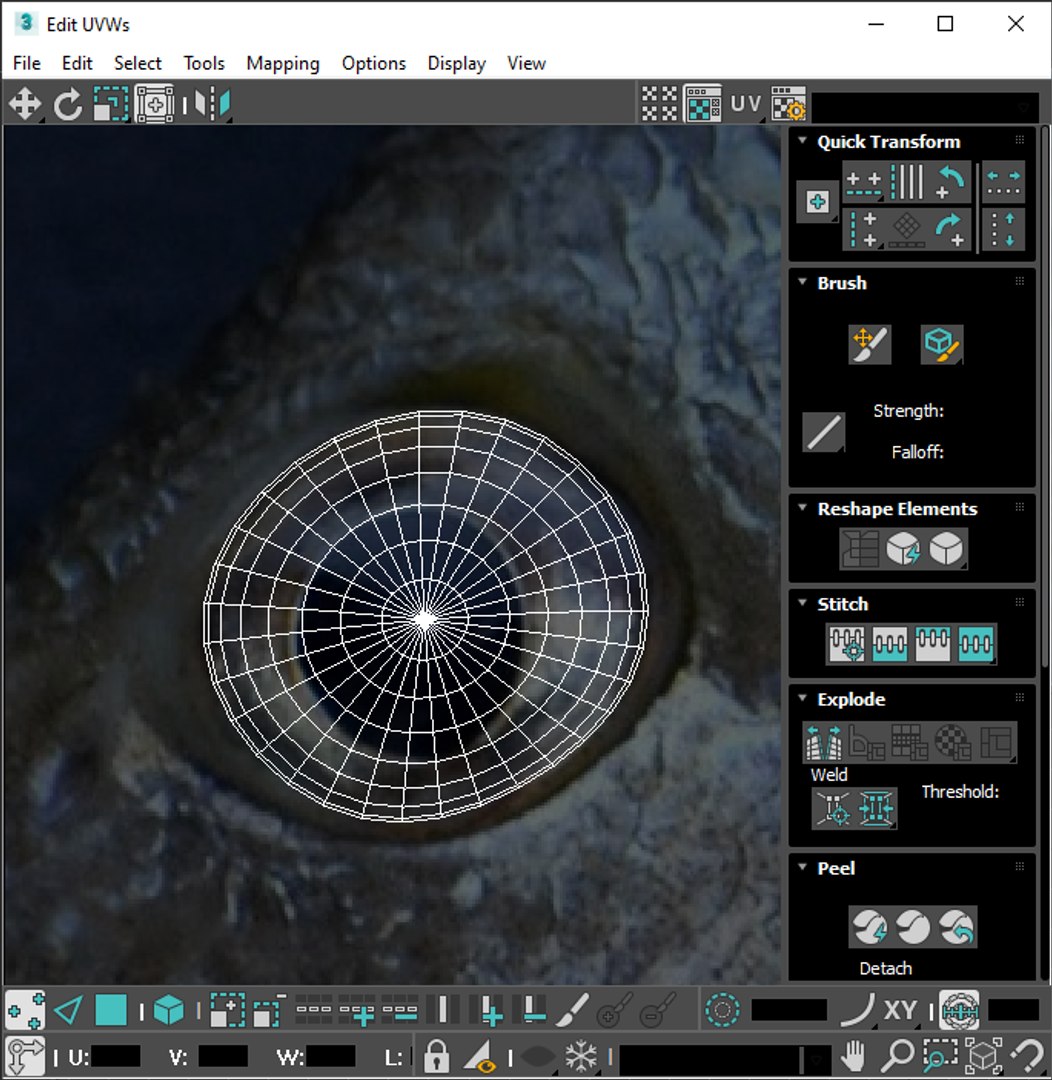
Task: Click Straighten Selection in Reshape Elements
Action: pos(860,549)
